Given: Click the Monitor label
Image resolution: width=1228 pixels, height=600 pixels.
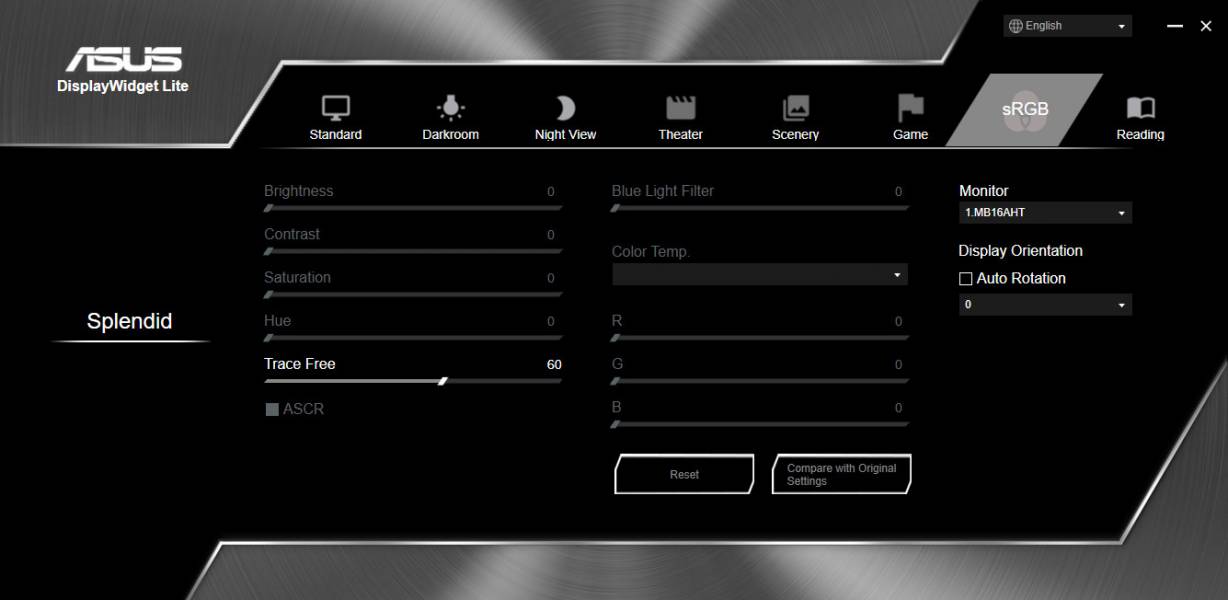Looking at the screenshot, I should 984,191.
